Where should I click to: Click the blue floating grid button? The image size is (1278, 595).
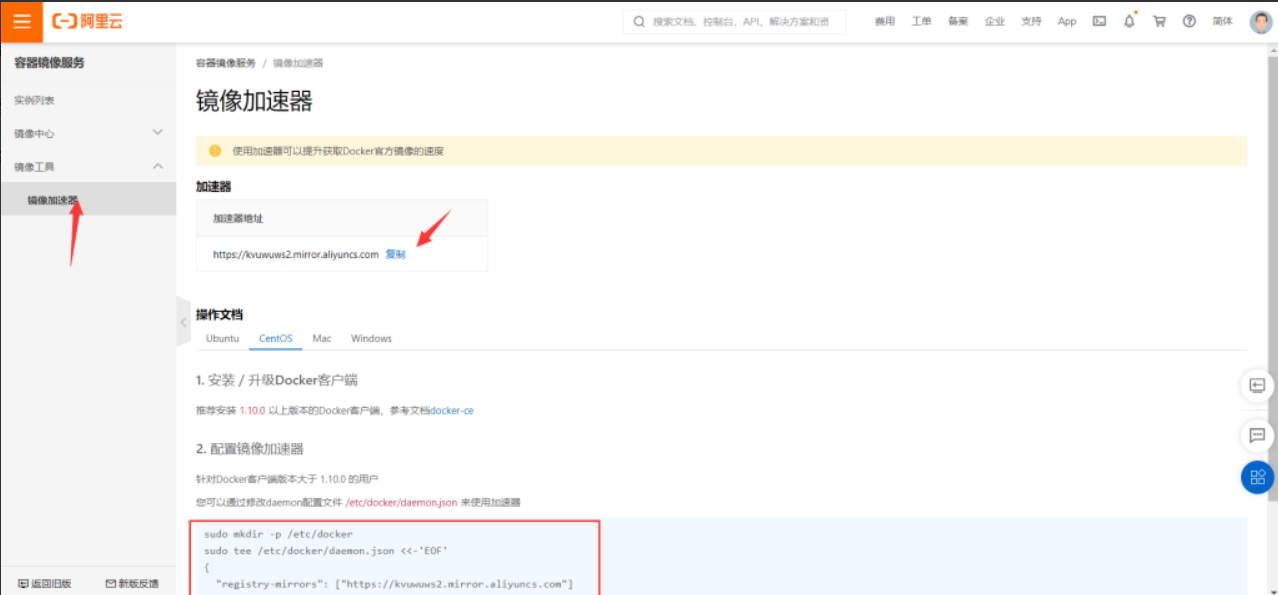[1257, 477]
